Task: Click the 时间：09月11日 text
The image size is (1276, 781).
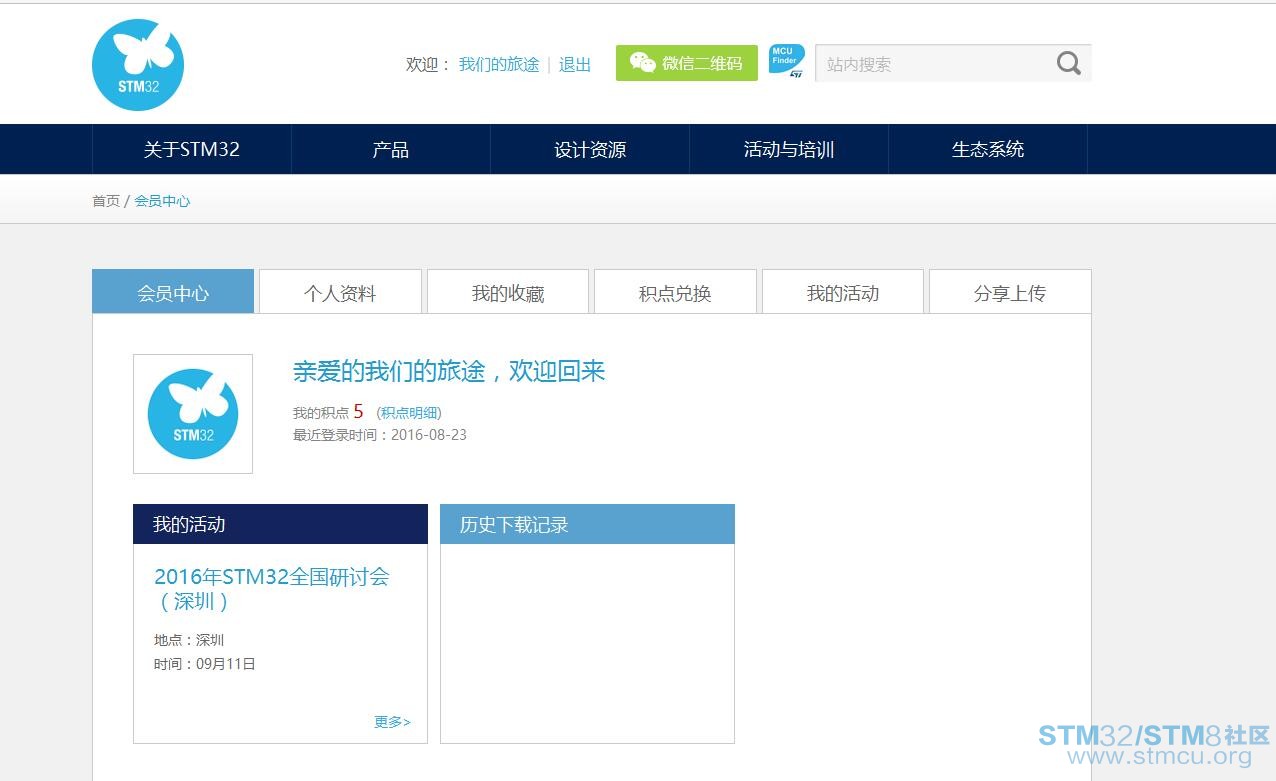Action: (205, 664)
